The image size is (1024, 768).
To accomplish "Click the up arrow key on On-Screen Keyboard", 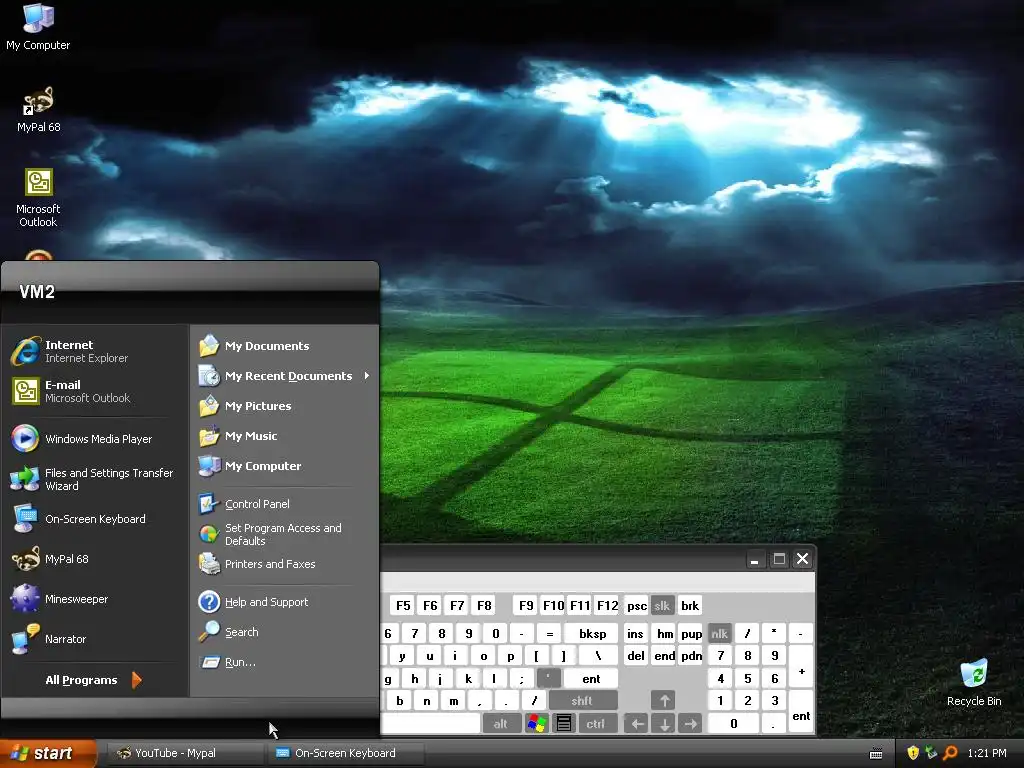I will click(664, 701).
